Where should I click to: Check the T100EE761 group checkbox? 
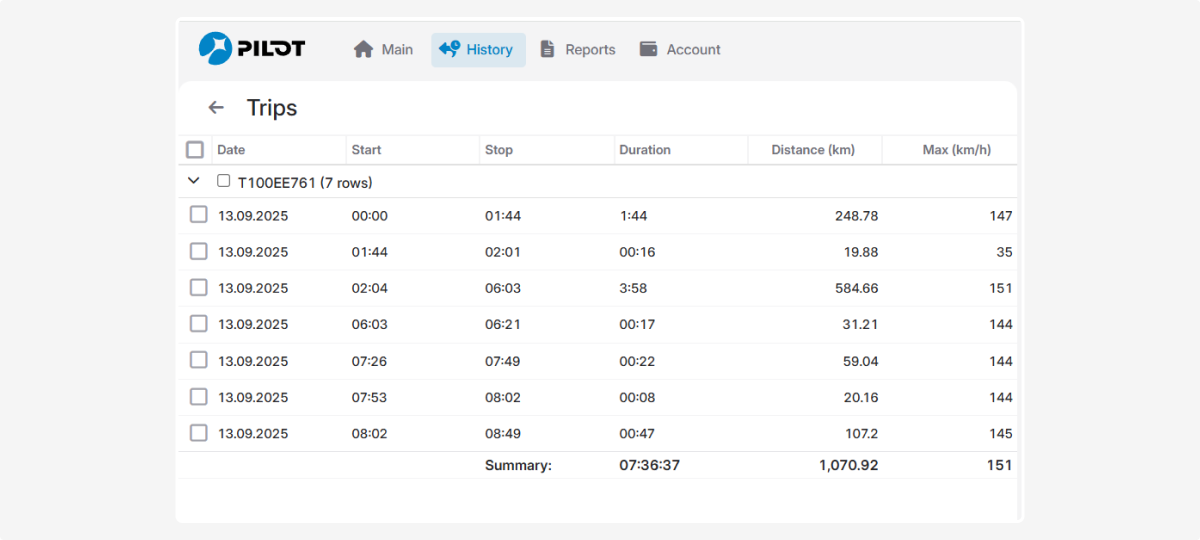(x=224, y=182)
